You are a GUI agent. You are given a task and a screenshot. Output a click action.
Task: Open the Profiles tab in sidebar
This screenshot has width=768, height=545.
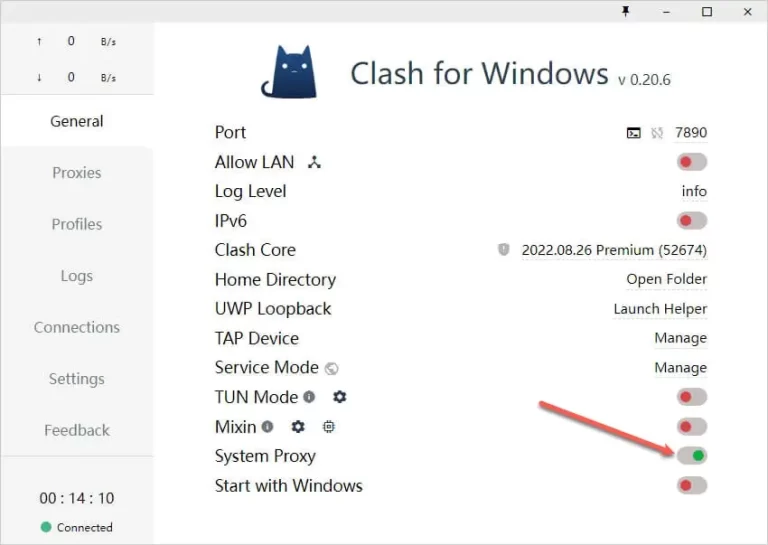pos(77,224)
